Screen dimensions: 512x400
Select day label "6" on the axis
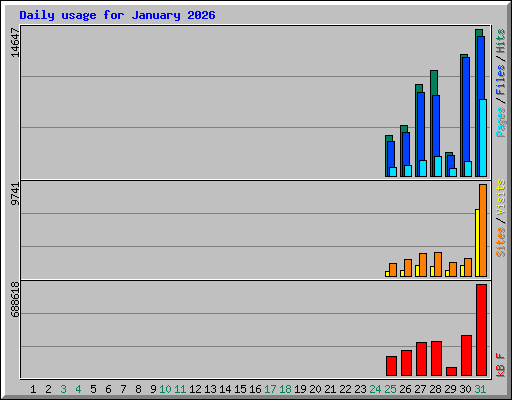108,389
